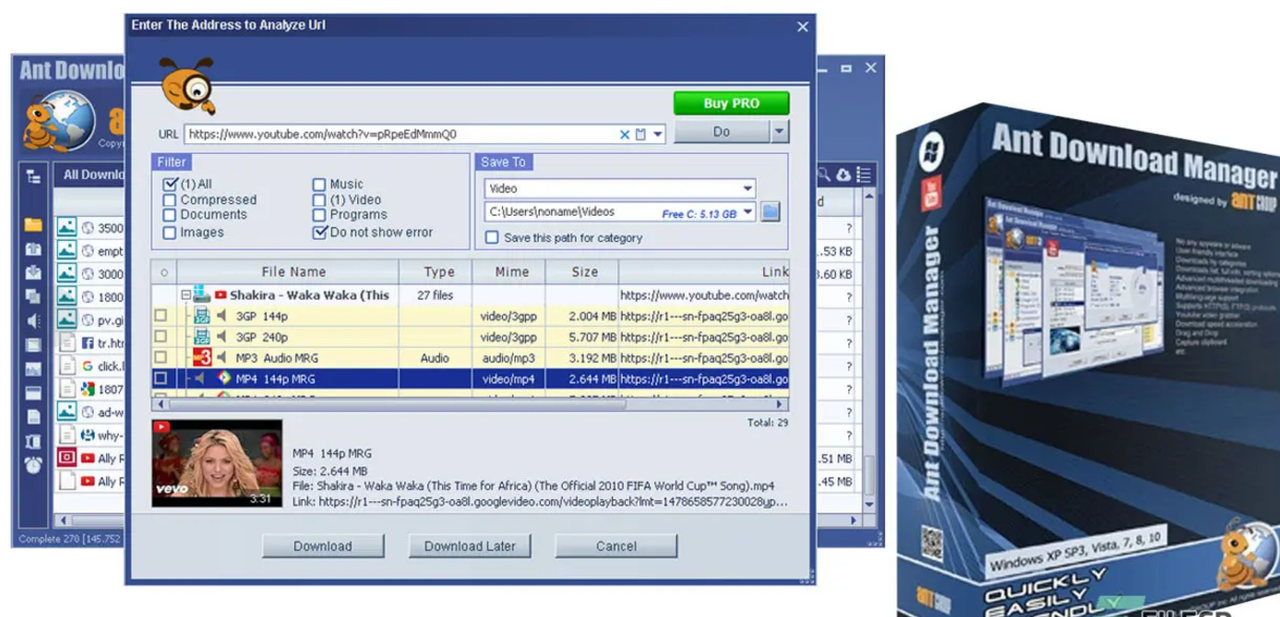Open the Video category dropdown
1280x617 pixels.
(747, 188)
